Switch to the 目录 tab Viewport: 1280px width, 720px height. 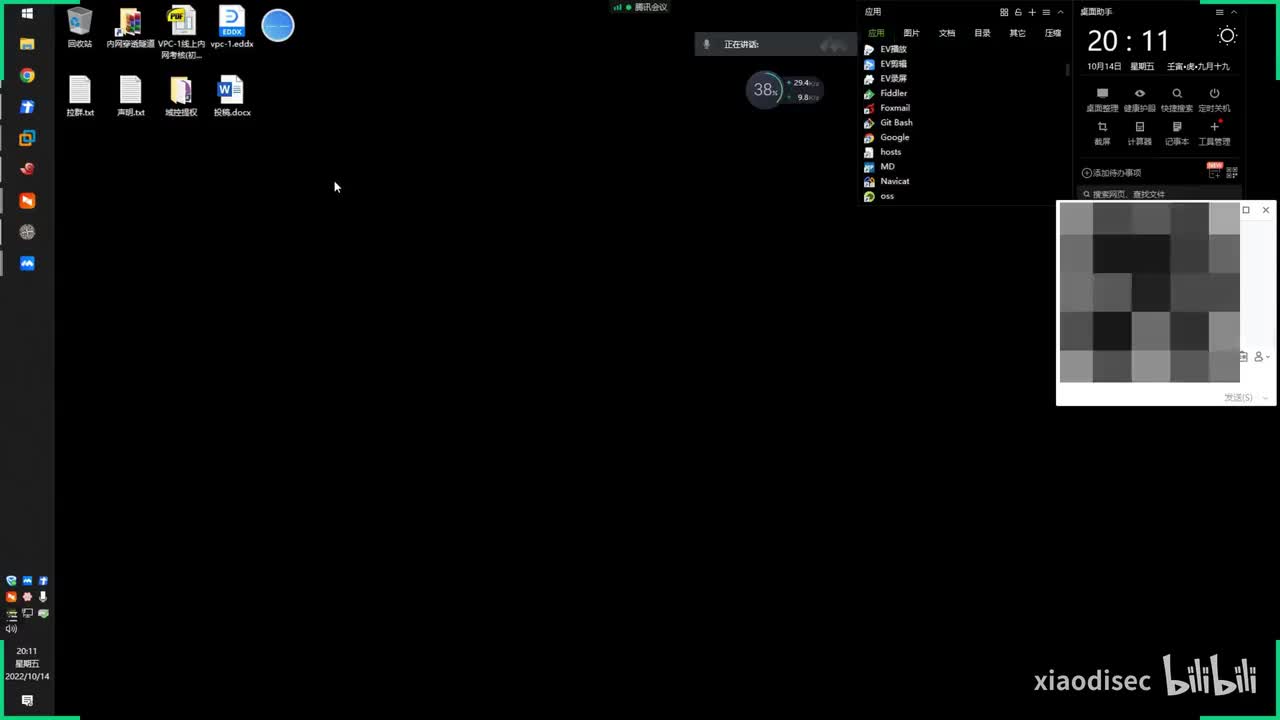coord(982,33)
